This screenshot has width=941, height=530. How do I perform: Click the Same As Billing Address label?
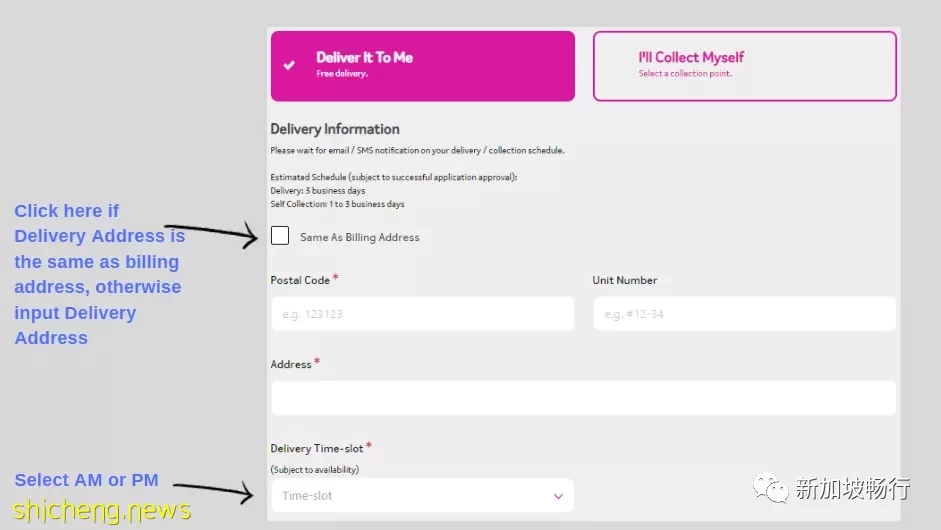tap(359, 237)
